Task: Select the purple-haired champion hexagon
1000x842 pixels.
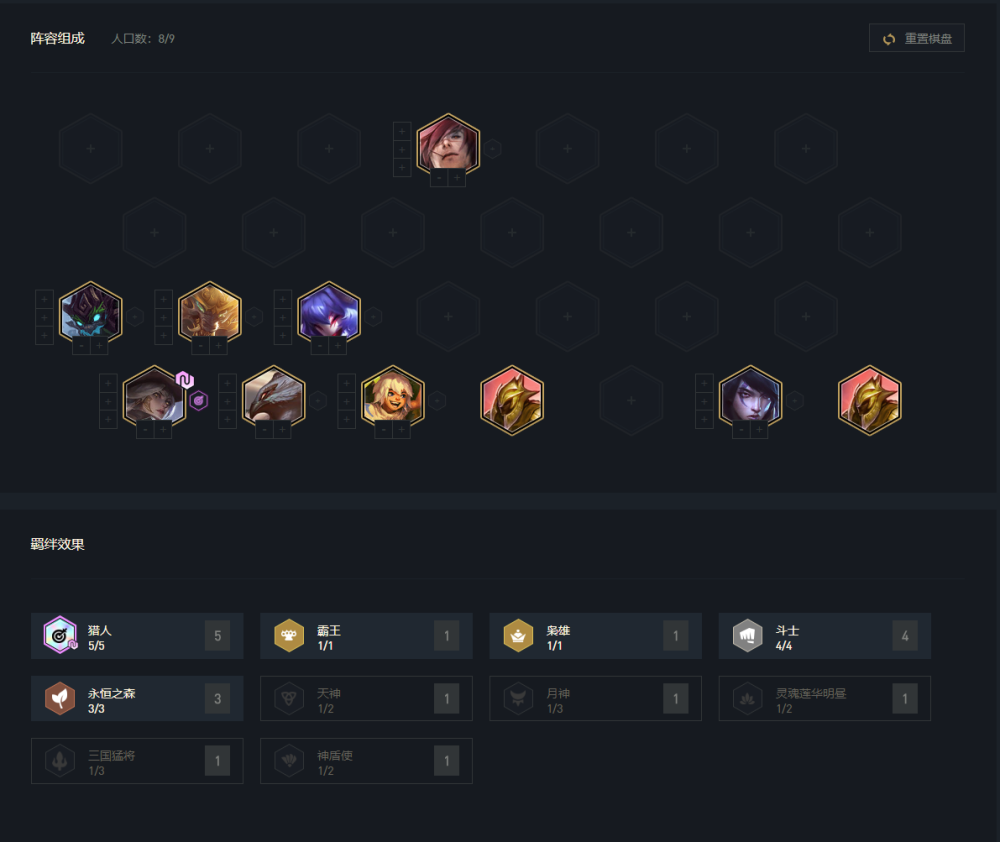Action: pos(329,313)
